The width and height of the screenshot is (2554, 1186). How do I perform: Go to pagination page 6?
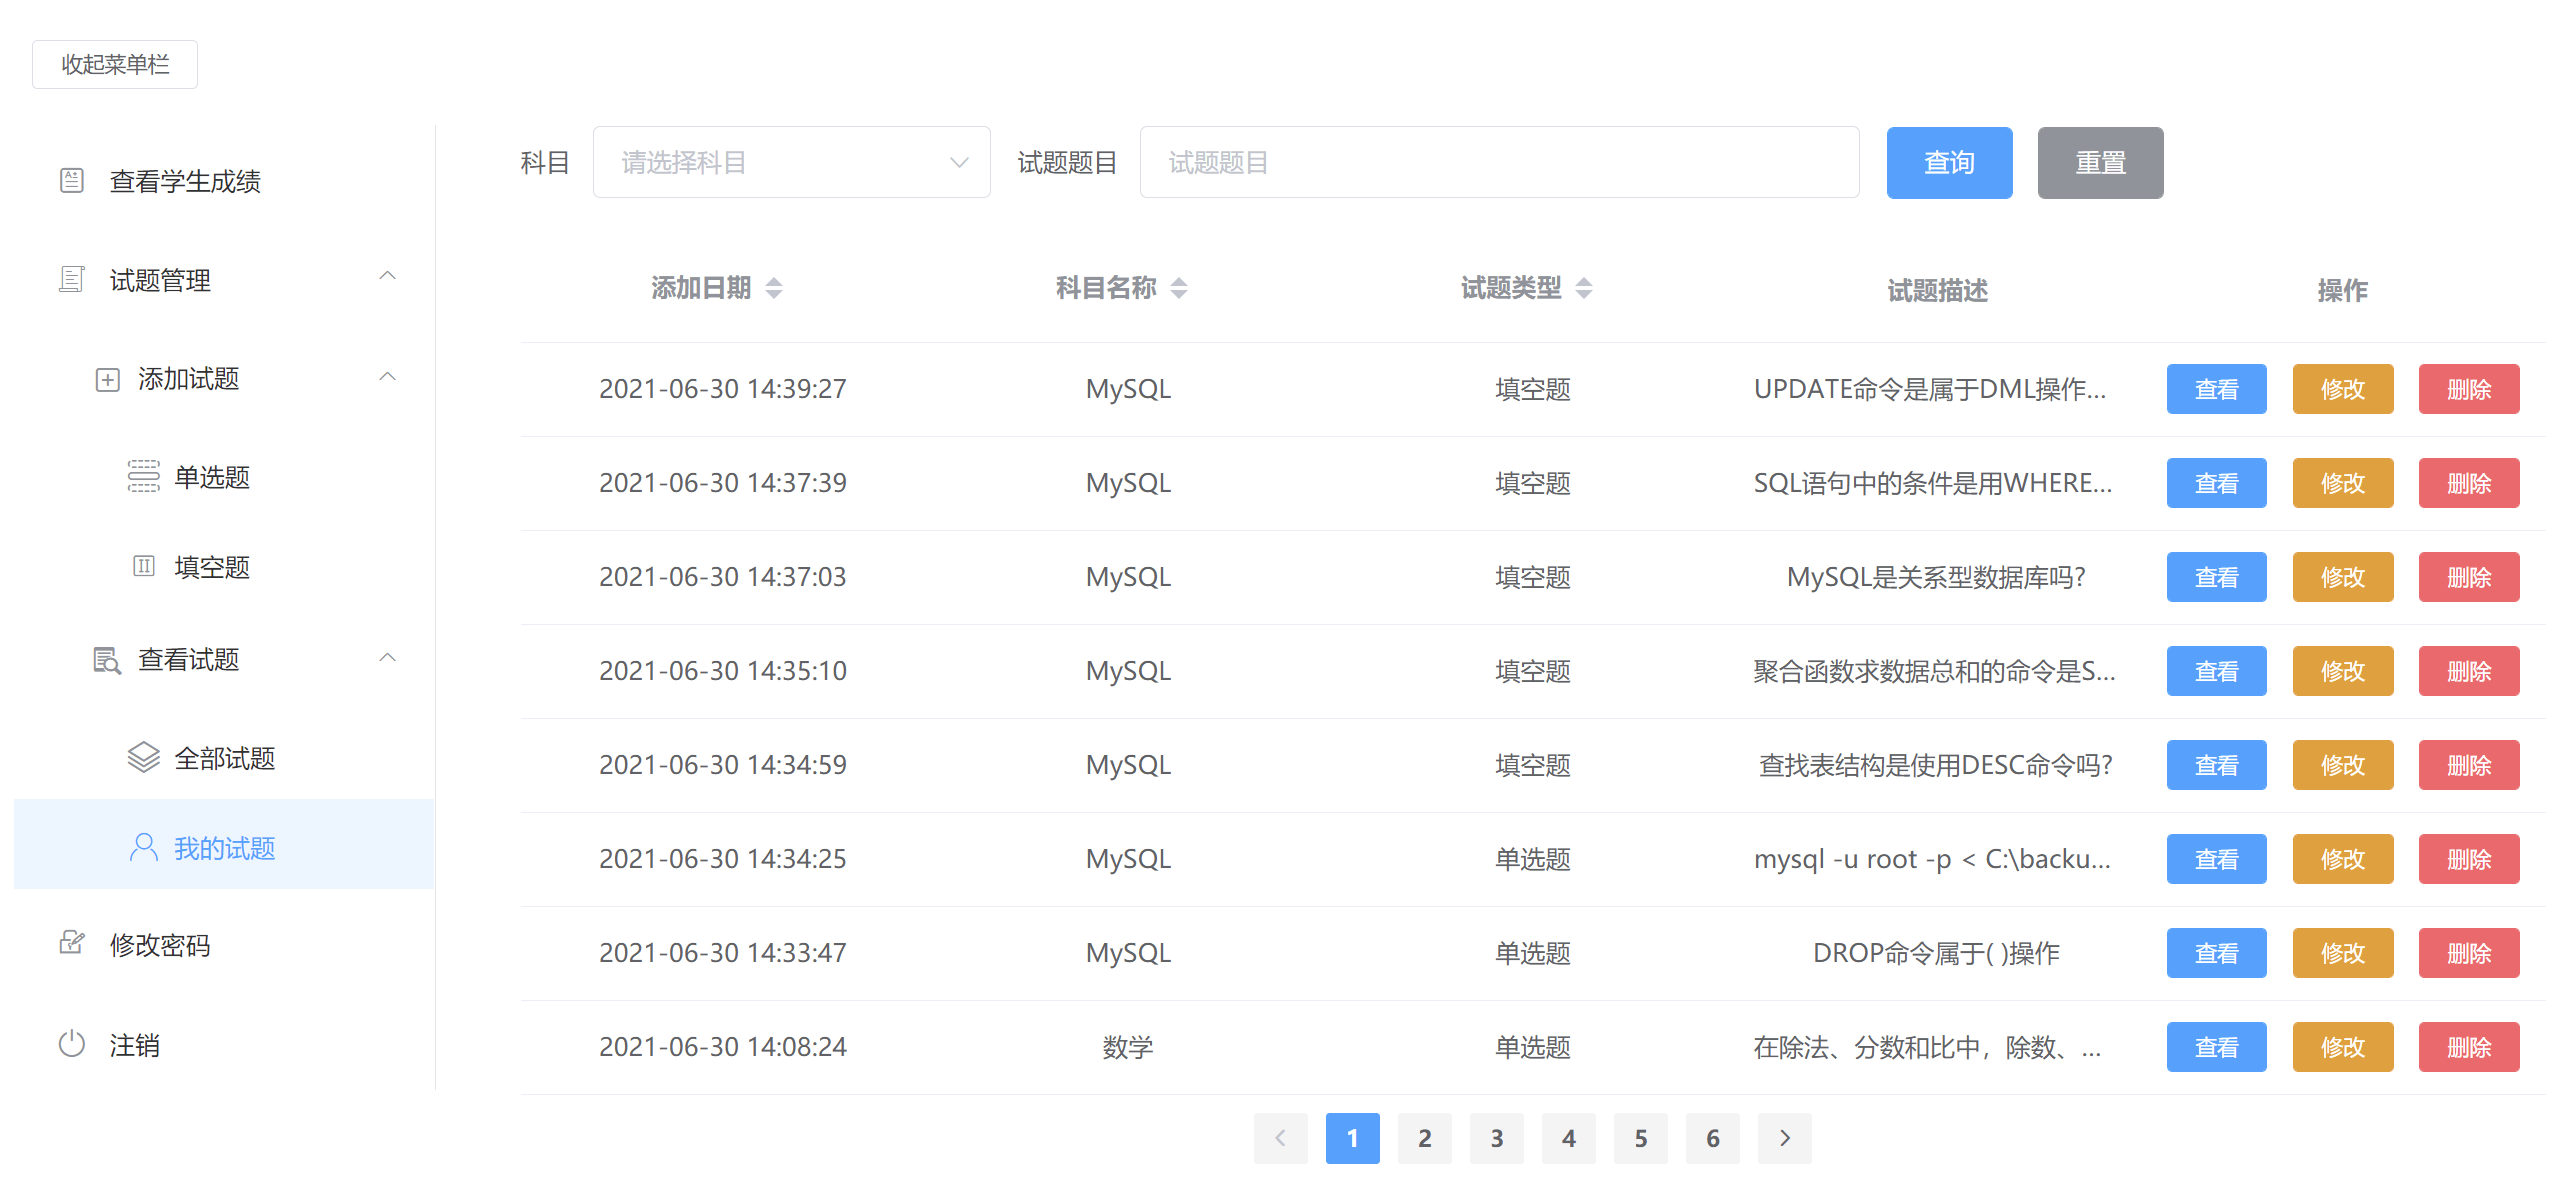pos(1713,1138)
